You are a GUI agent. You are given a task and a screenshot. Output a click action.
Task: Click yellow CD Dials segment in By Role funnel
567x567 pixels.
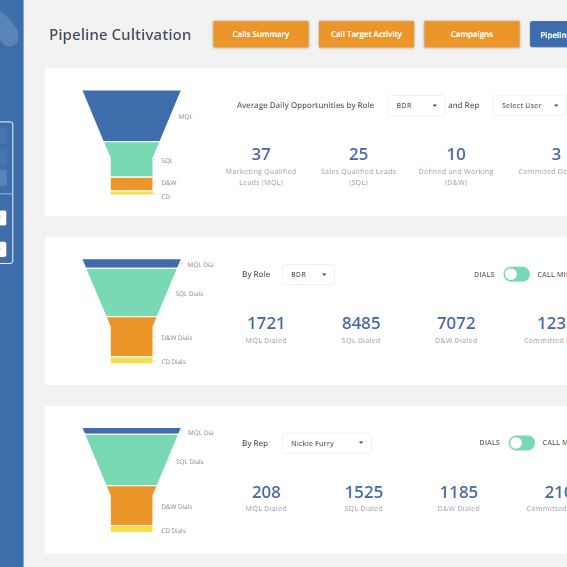(132, 360)
